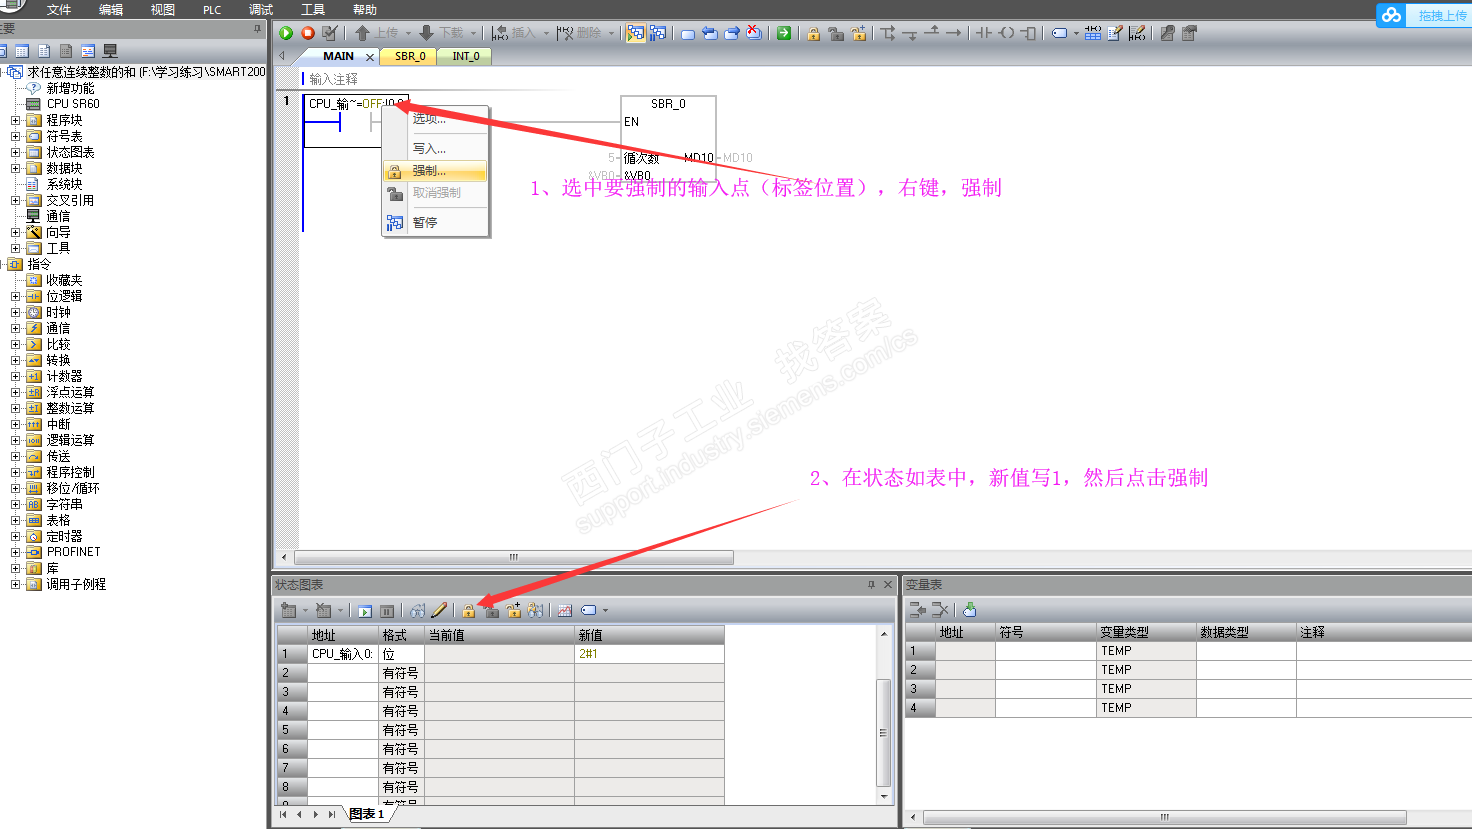The width and height of the screenshot is (1472, 829).
Task: Select the MAIN program tab
Action: pyautogui.click(x=338, y=56)
